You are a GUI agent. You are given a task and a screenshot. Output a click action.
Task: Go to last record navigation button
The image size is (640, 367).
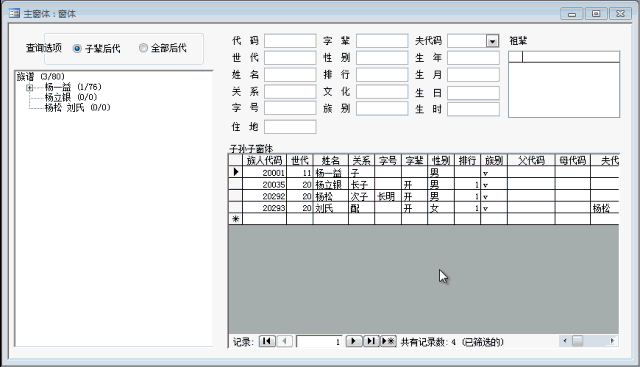[371, 341]
